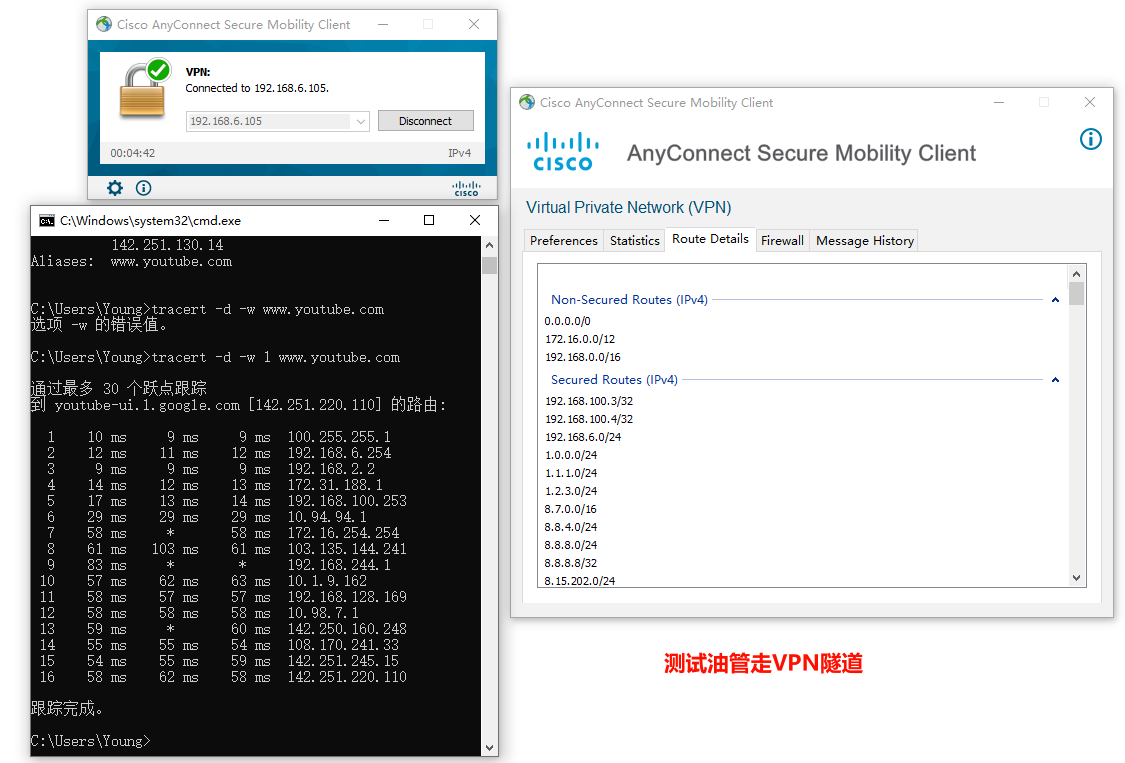
Task: Click the Secured Routes (IPv4) heading
Action: 614,379
